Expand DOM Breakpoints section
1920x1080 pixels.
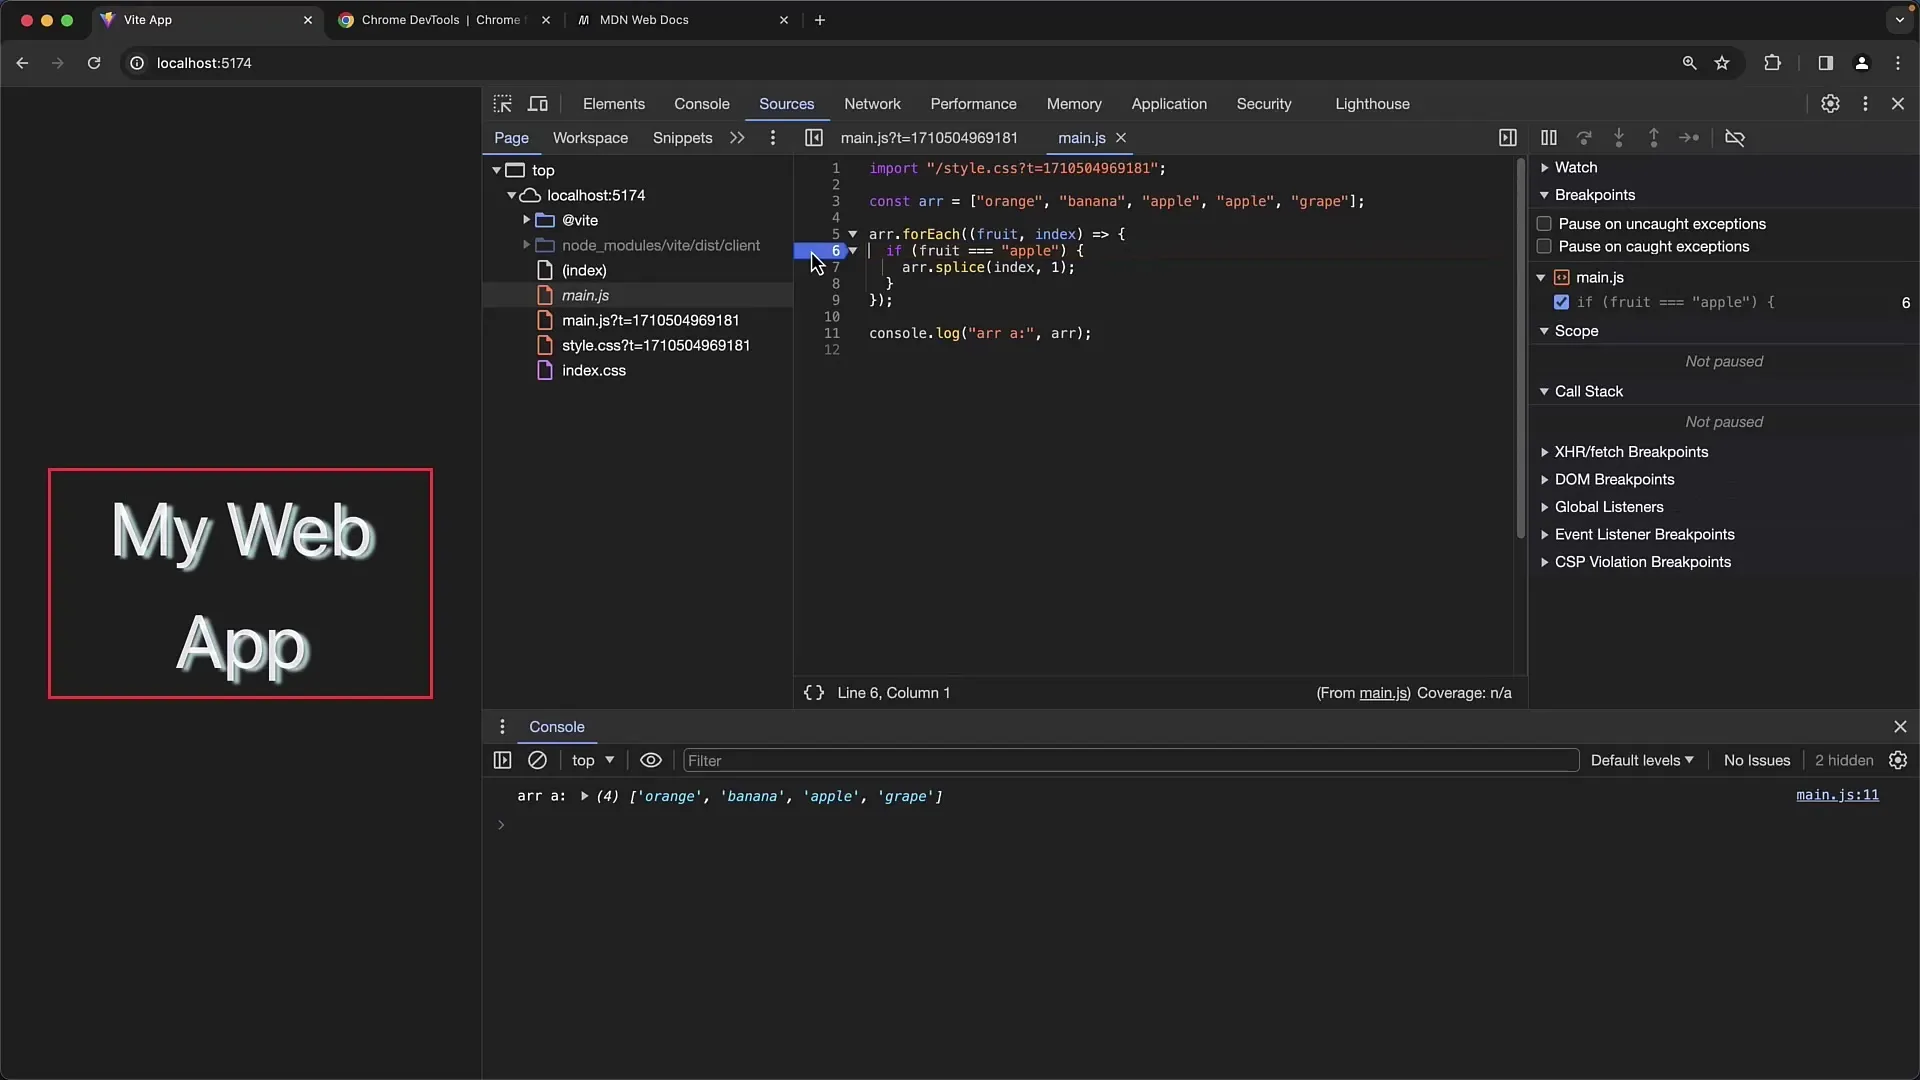coord(1614,480)
